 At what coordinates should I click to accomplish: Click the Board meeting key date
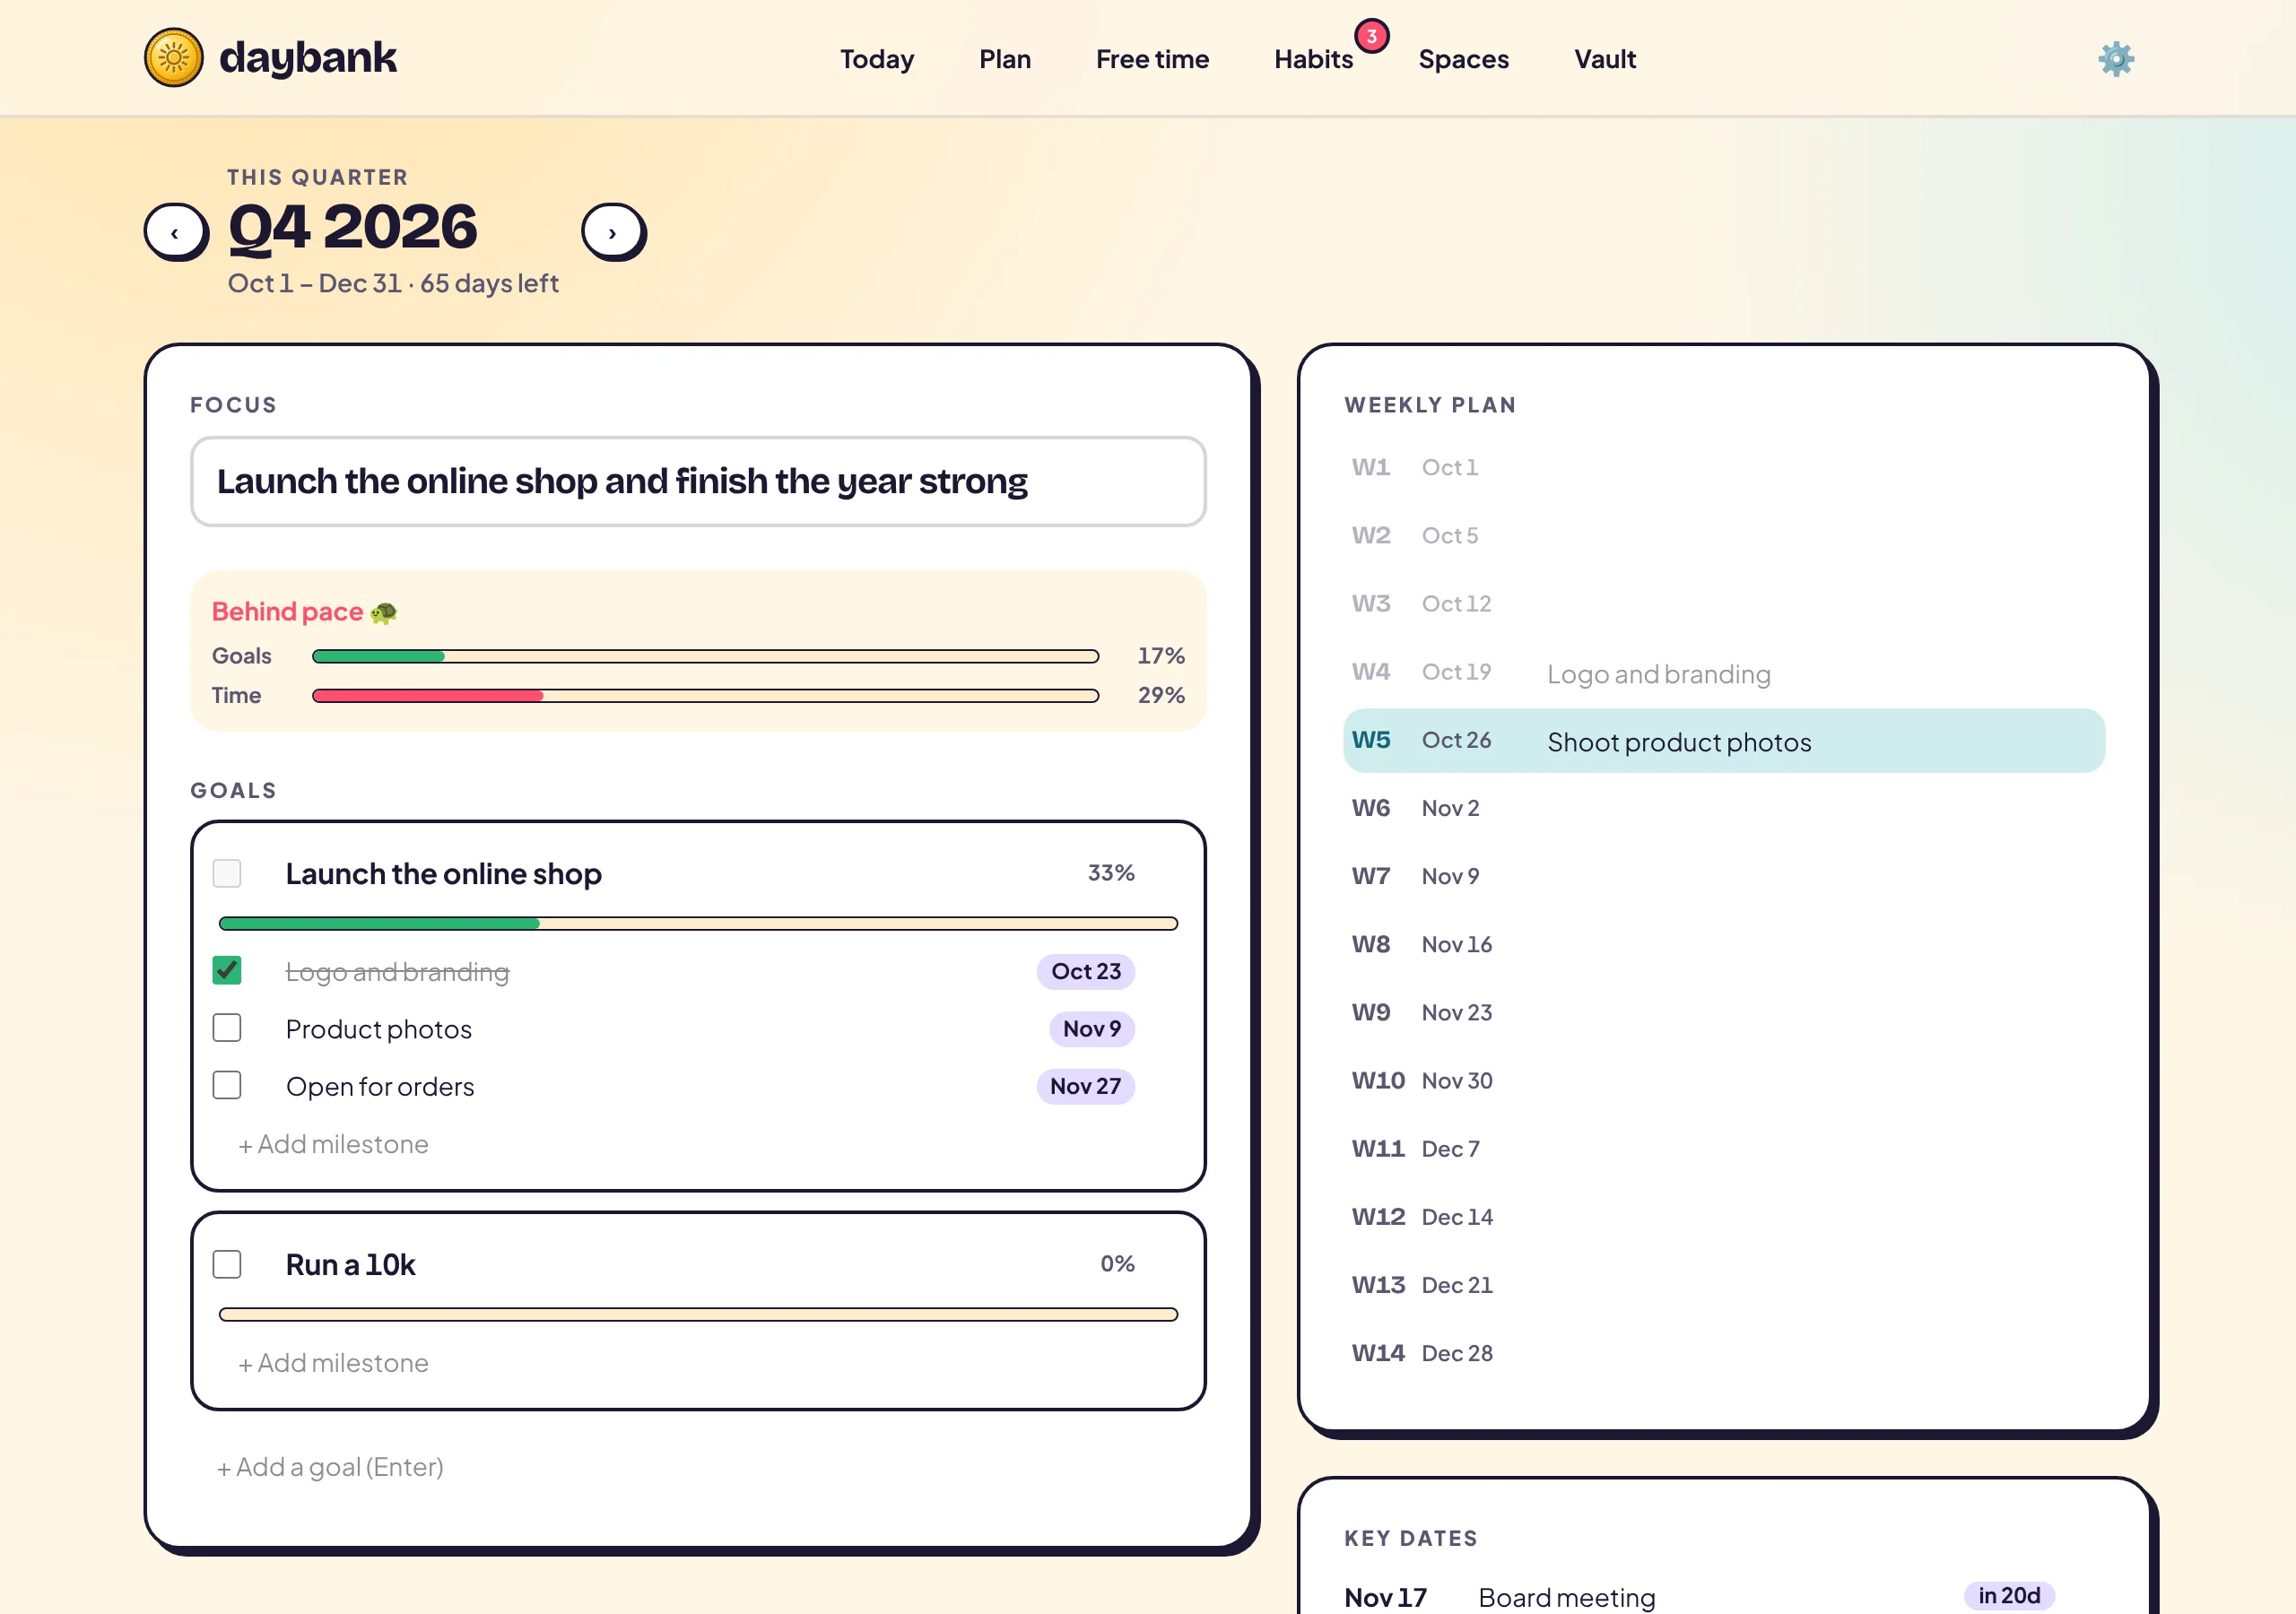click(1567, 1597)
